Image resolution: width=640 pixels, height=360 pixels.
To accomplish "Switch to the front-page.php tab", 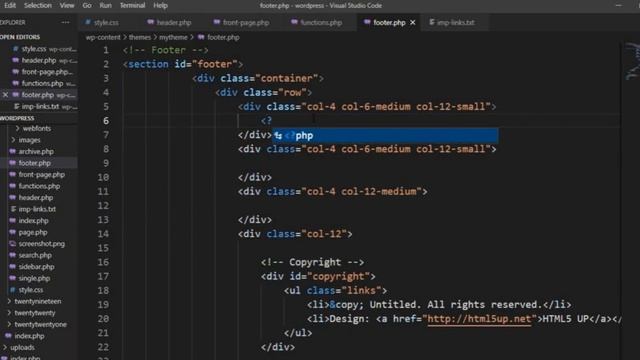I will [246, 22].
